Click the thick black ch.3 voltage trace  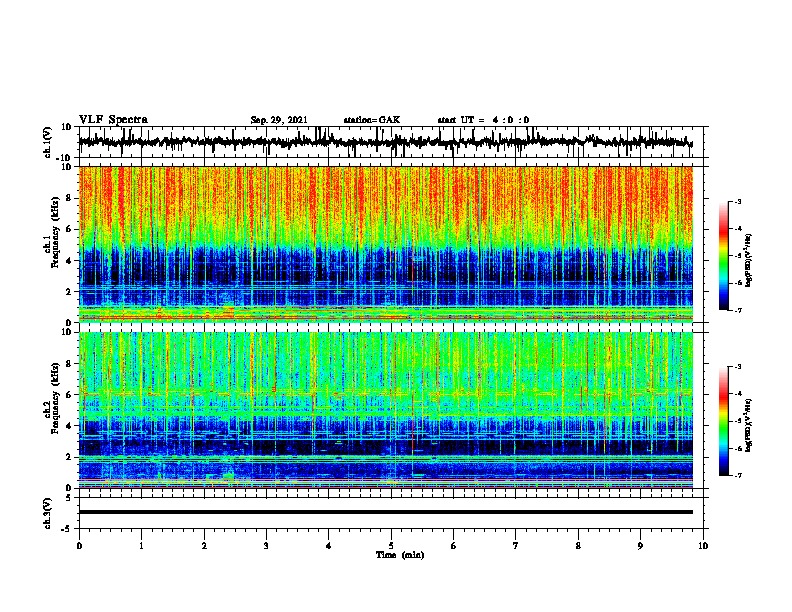tap(385, 512)
